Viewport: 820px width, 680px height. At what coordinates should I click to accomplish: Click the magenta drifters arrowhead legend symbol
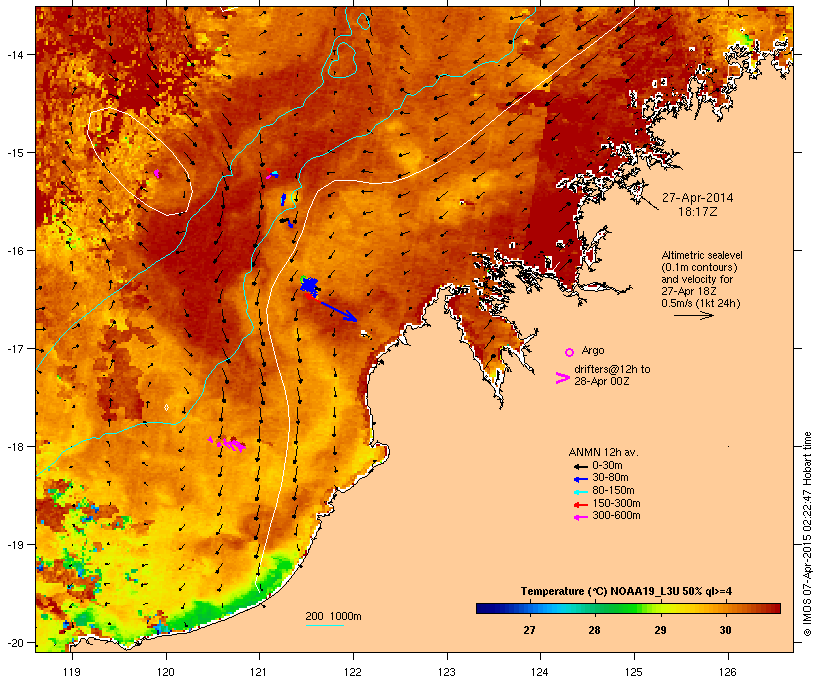563,378
